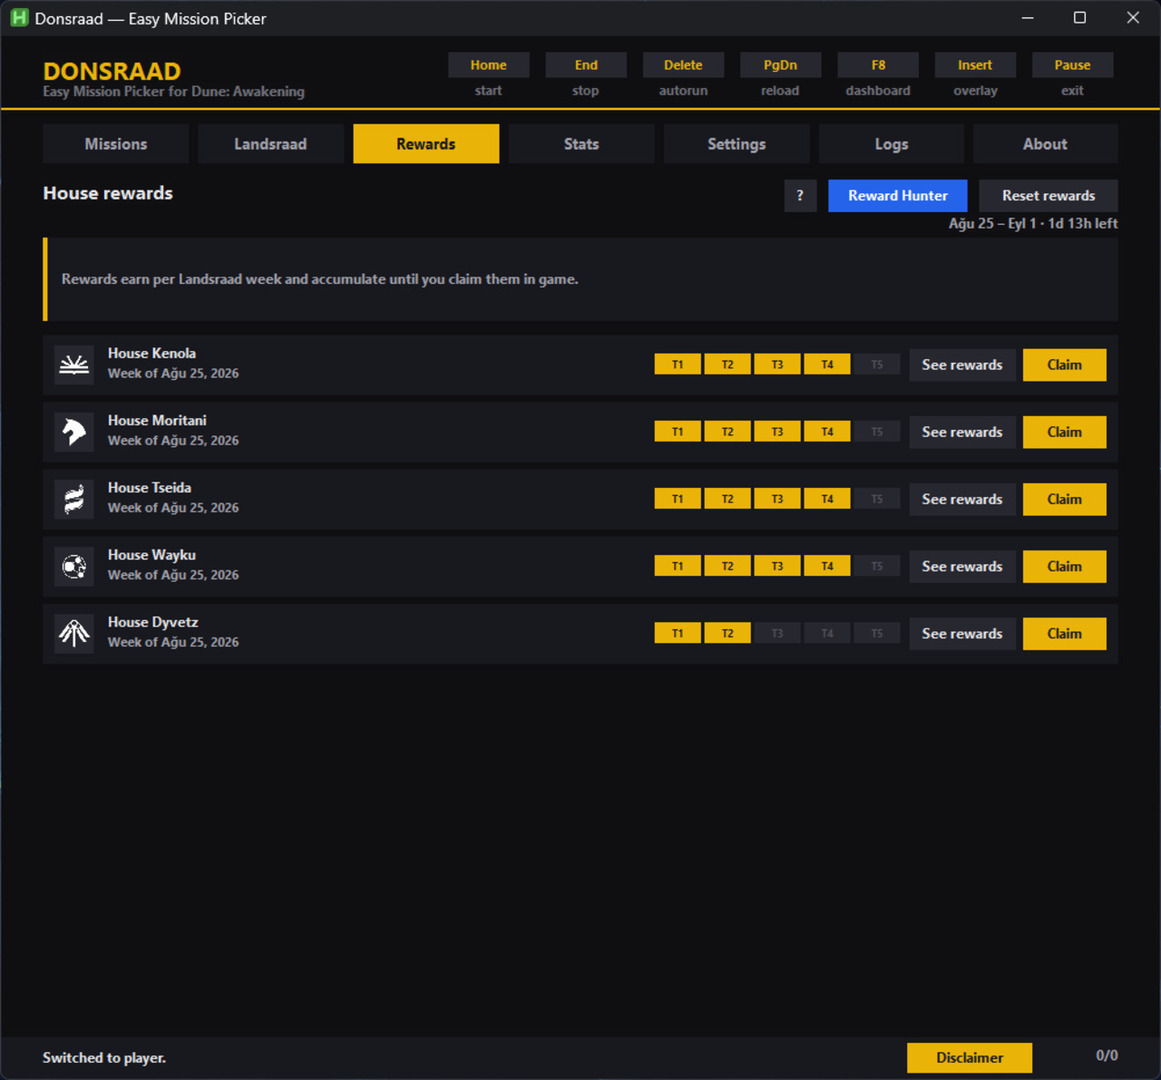Screen dimensions: 1161x1080
Task: Launch the Reward Hunter
Action: pos(897,195)
